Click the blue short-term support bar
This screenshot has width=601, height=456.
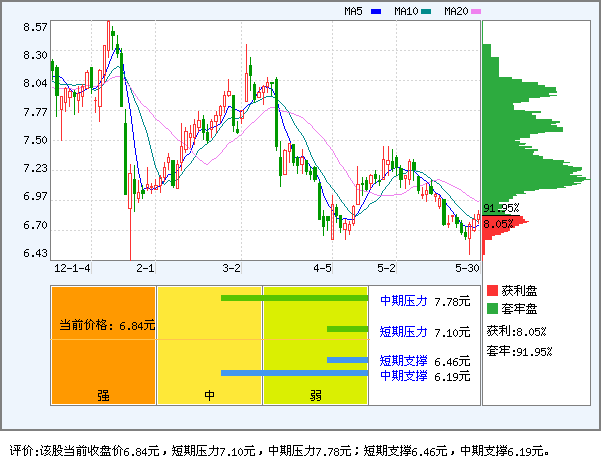pos(348,360)
